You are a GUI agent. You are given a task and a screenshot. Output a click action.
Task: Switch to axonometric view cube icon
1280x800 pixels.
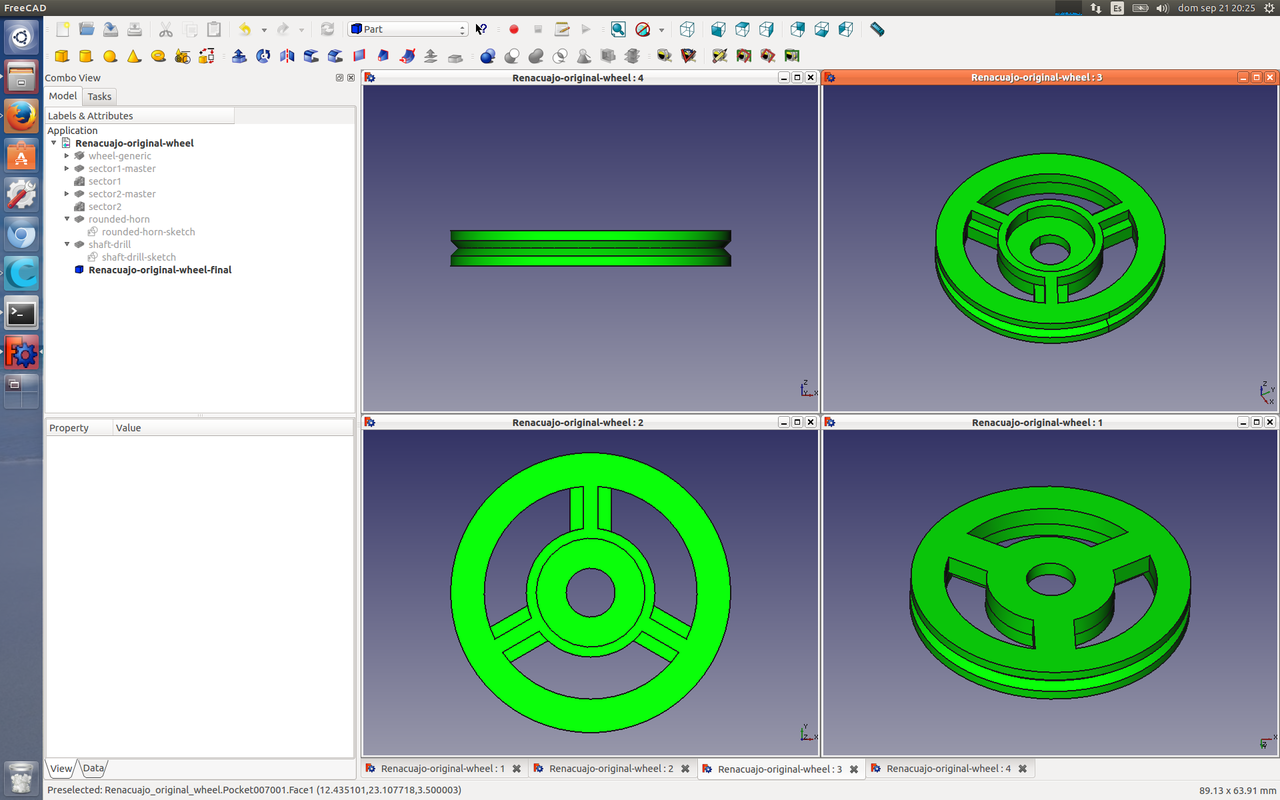click(x=687, y=30)
